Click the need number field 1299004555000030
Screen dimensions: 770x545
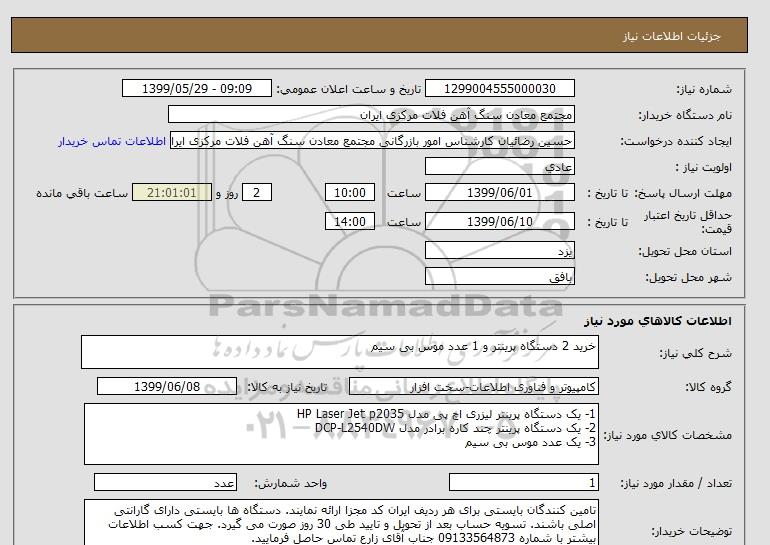[x=499, y=88]
